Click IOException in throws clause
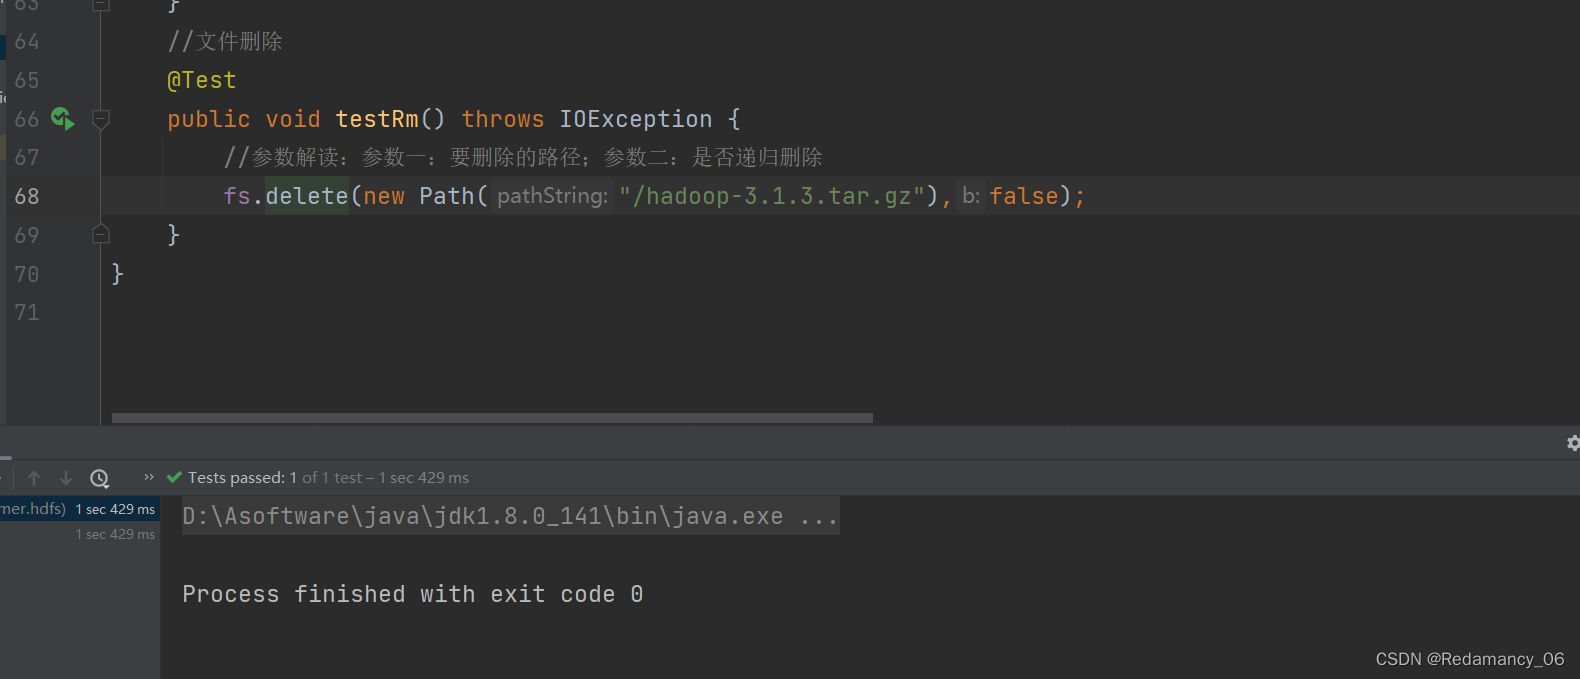 point(636,119)
